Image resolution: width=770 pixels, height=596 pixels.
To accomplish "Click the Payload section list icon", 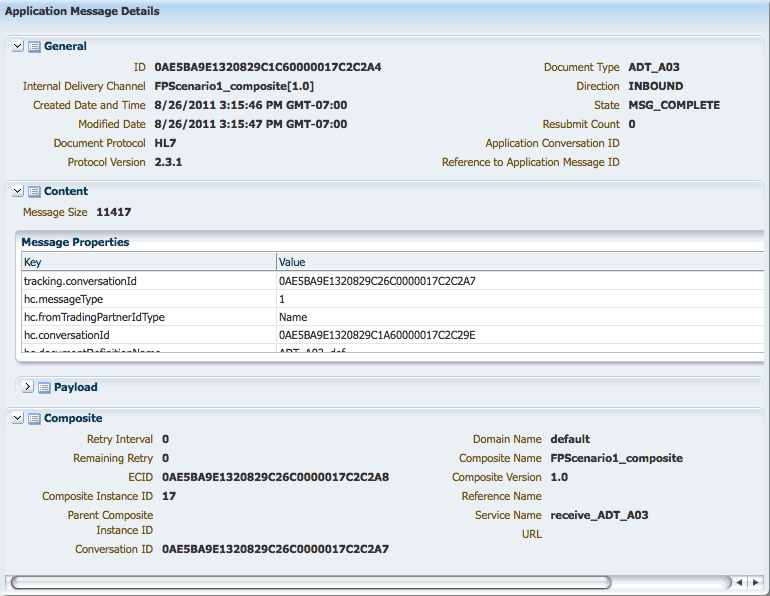I will 44,387.
